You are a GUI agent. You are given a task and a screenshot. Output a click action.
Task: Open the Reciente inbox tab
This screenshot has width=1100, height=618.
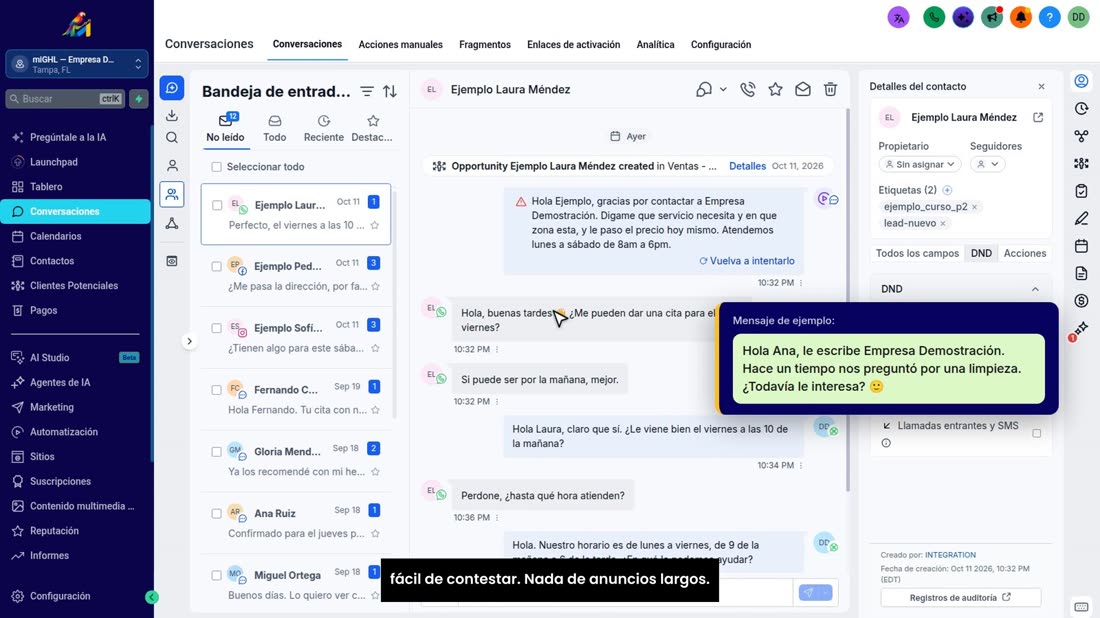(x=323, y=129)
